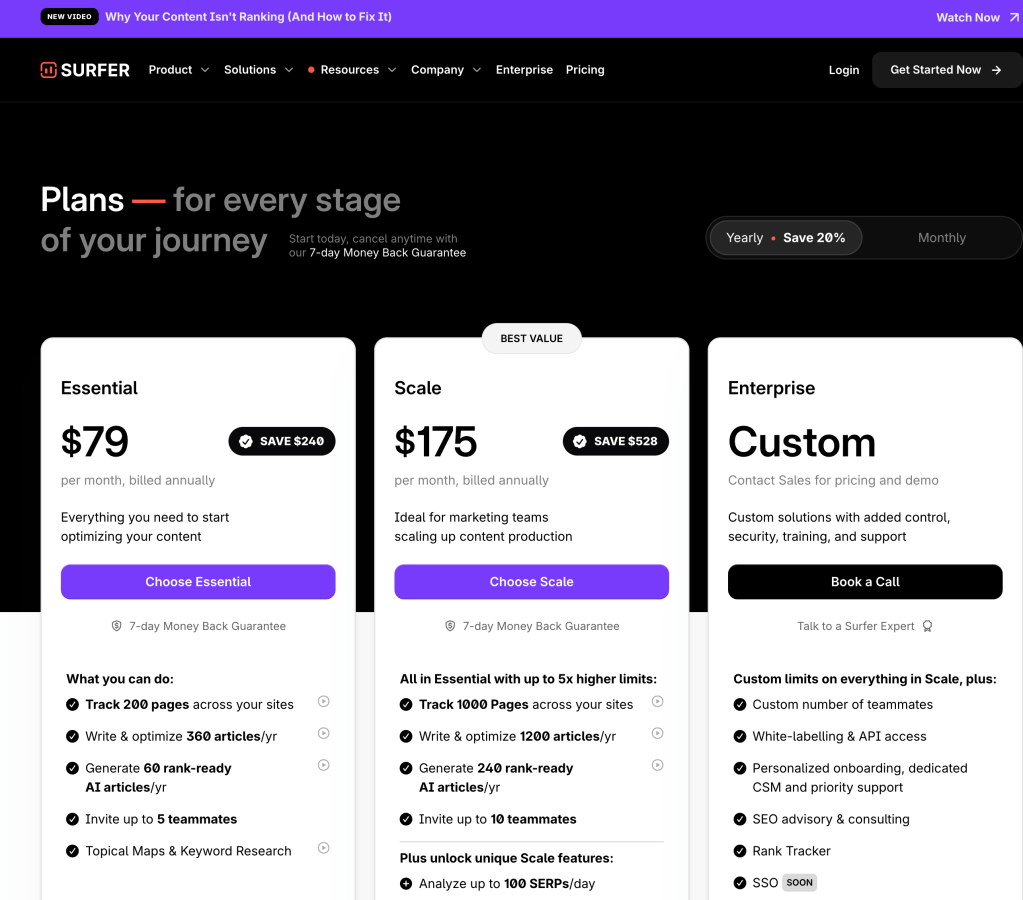Click the Book a Call button
The height and width of the screenshot is (900, 1023).
[x=865, y=582]
